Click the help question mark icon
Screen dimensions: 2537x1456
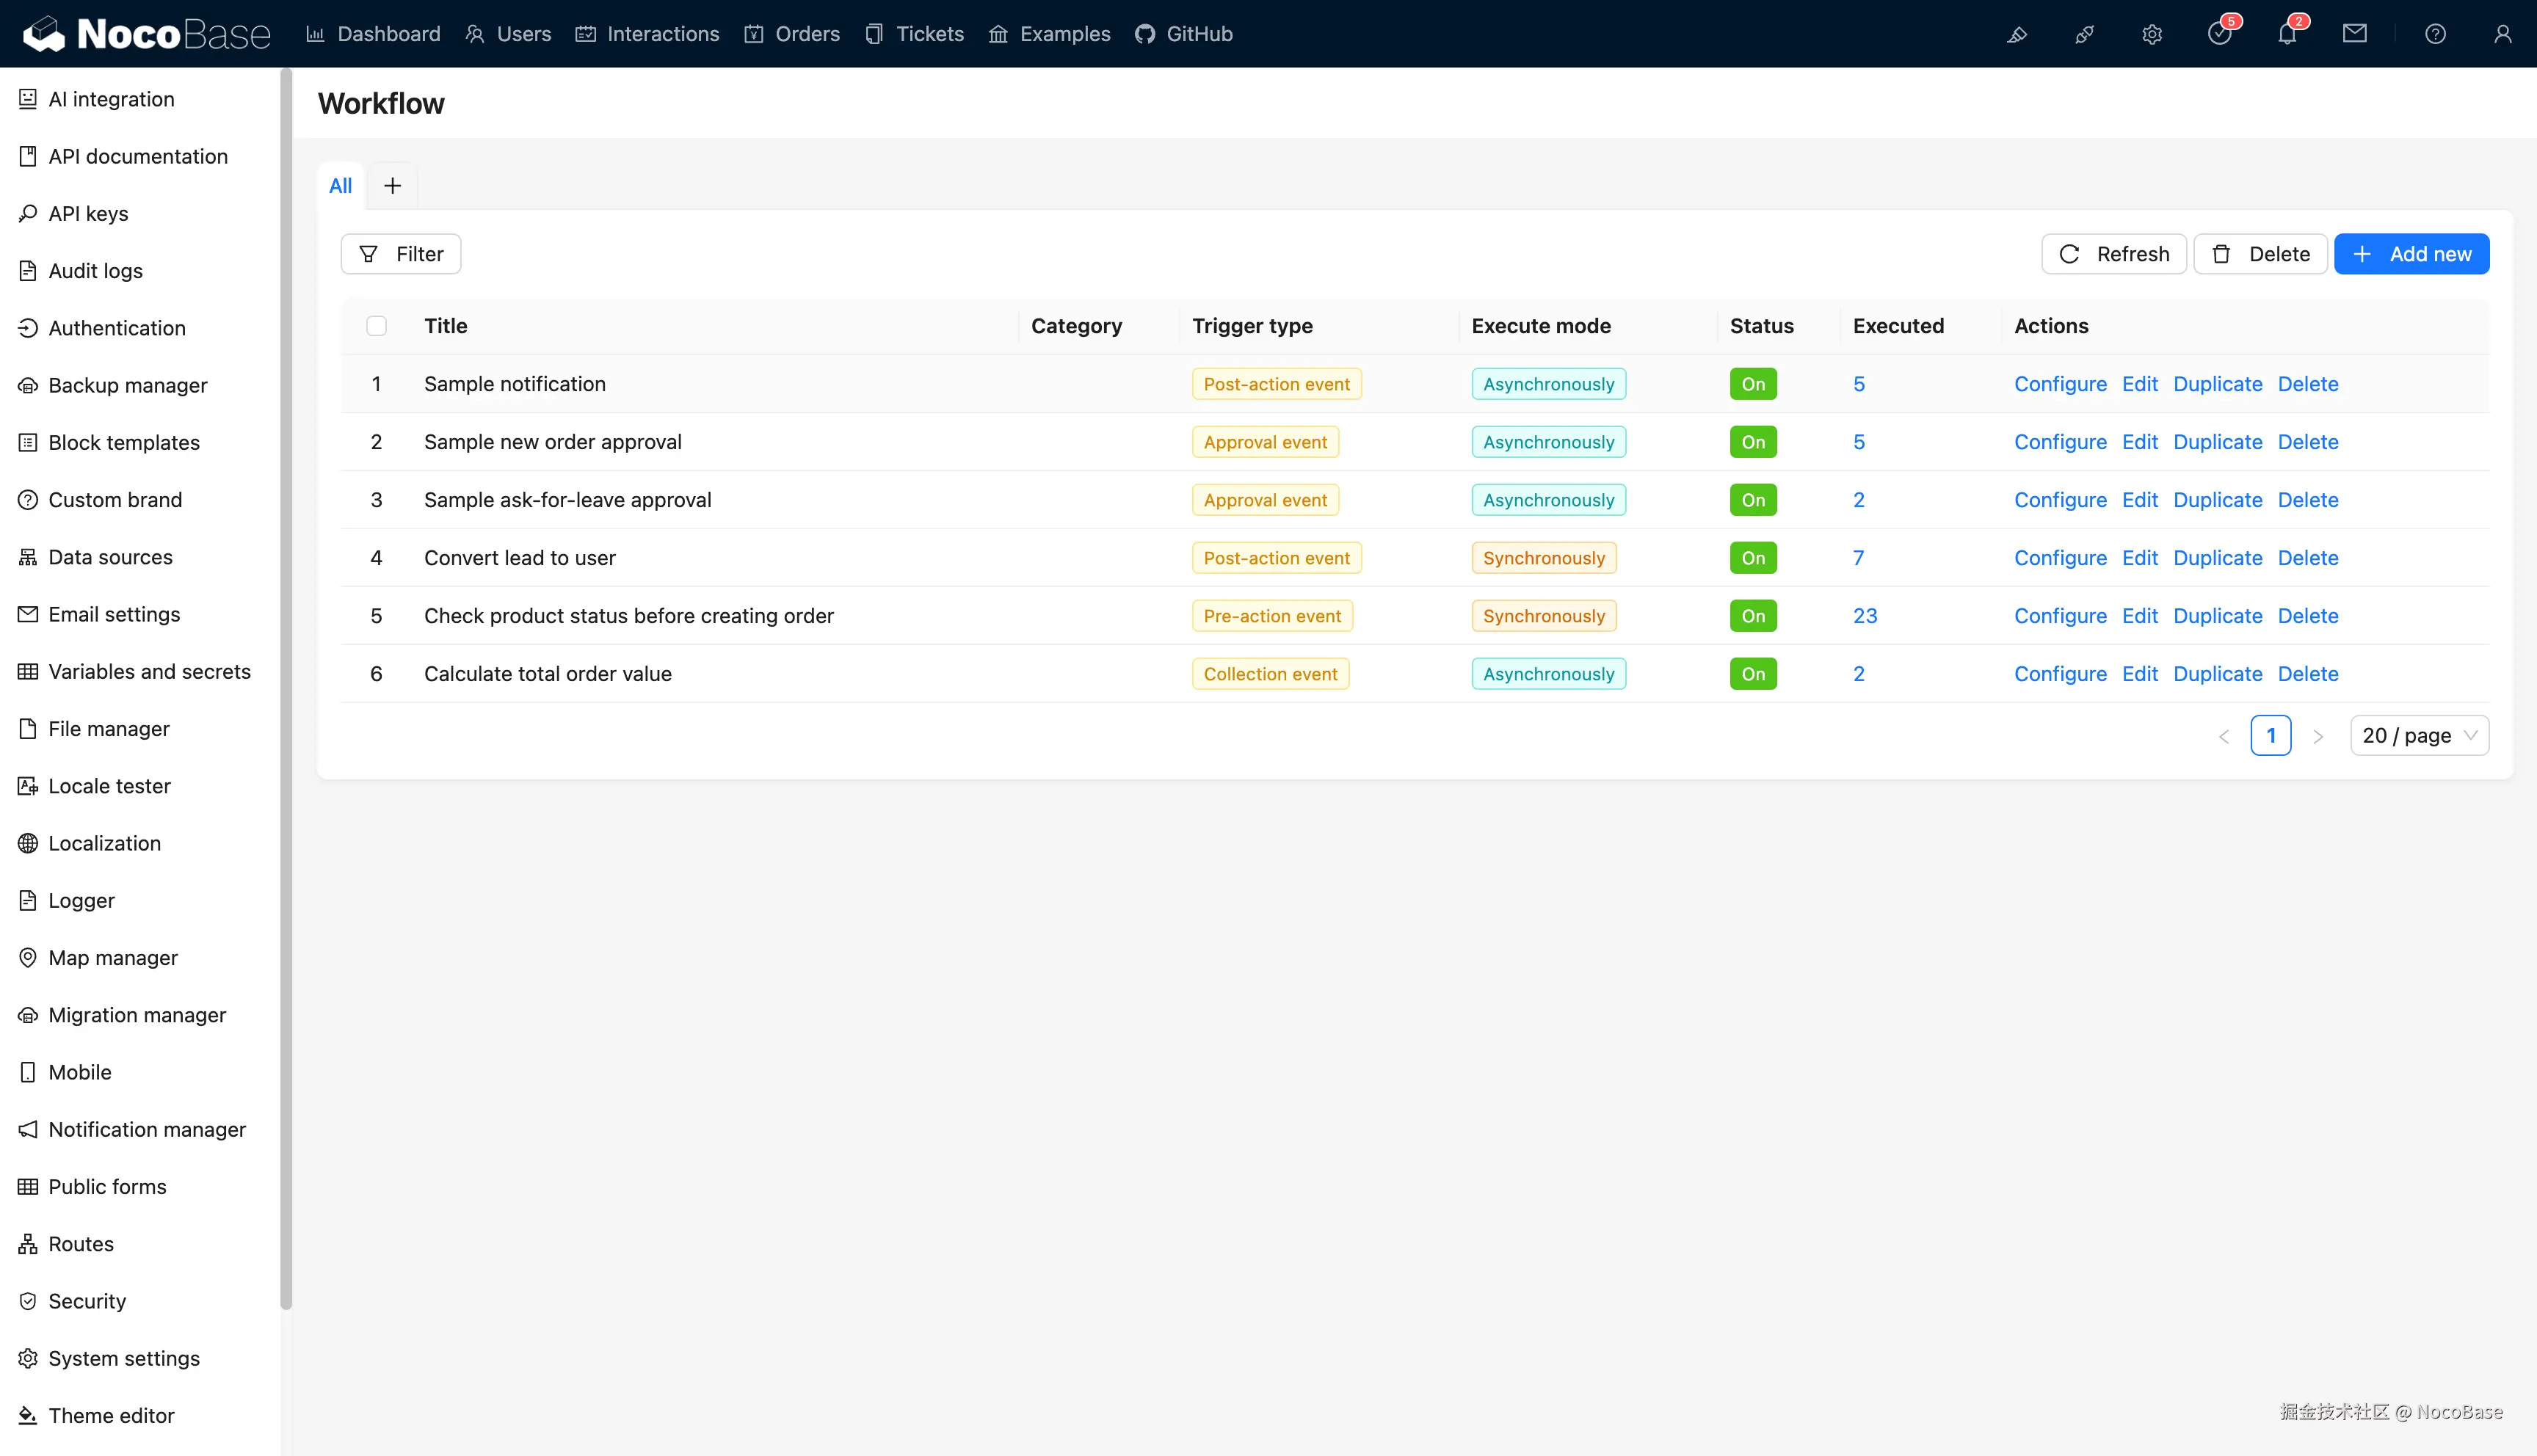pos(2435,34)
